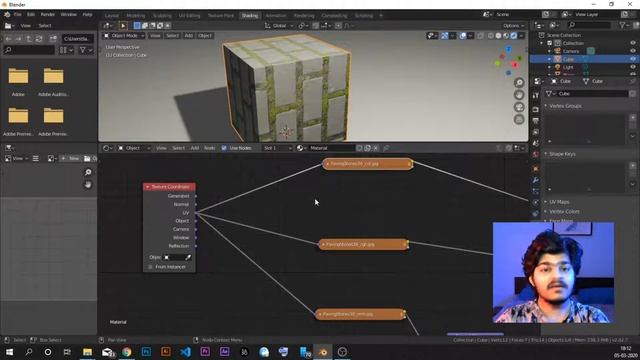Viewport: 640px width, 360px height.
Task: Open Chrome from the Windows taskbar
Action: [x=127, y=352]
